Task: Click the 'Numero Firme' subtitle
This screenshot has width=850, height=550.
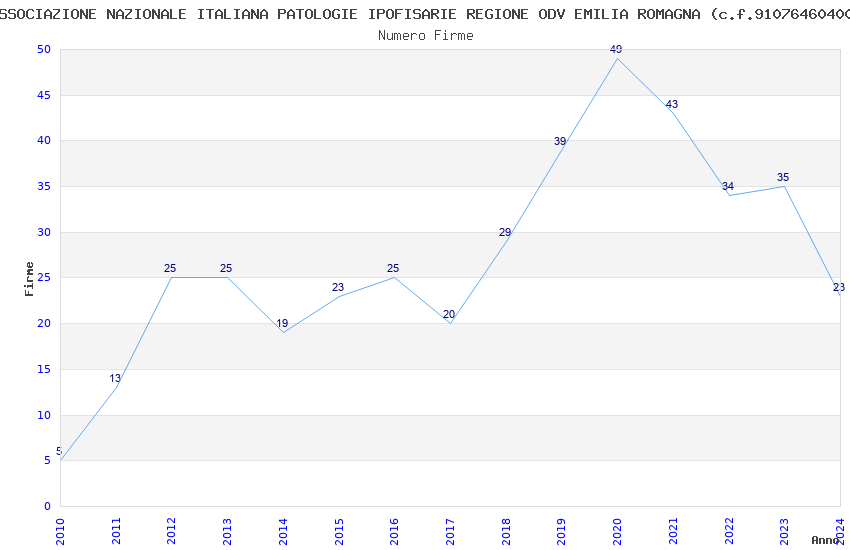Action: 426,36
